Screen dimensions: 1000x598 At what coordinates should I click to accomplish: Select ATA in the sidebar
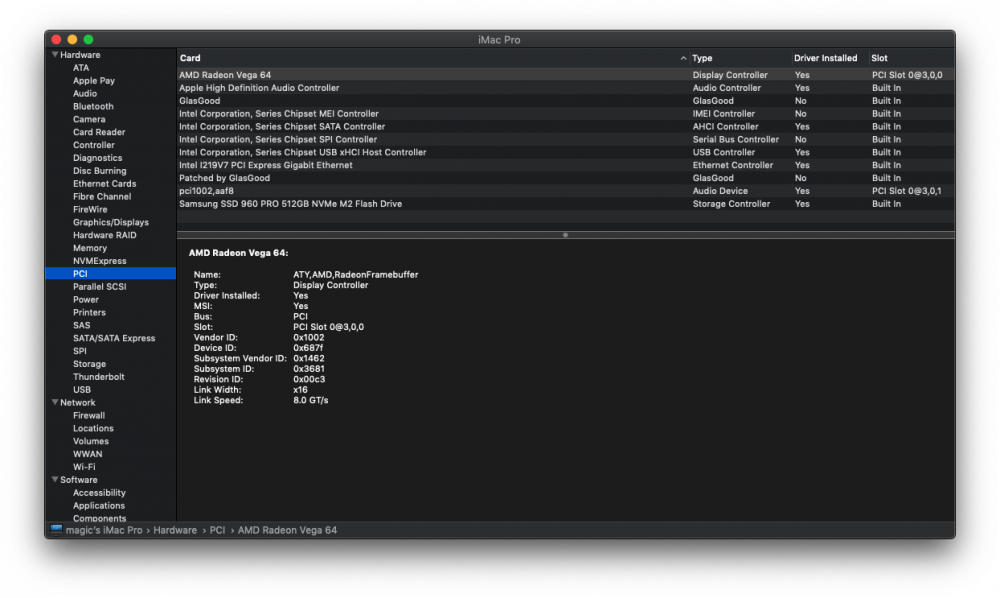click(x=81, y=68)
